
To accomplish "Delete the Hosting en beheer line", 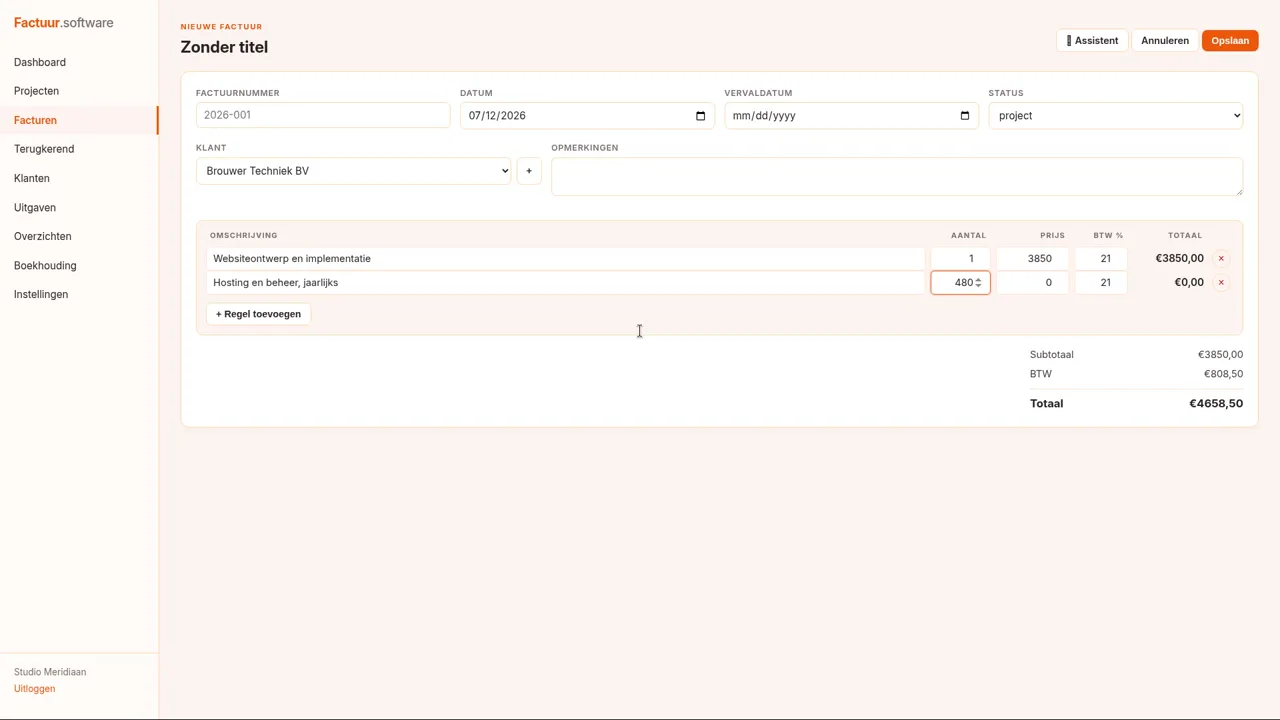I will click(x=1221, y=282).
